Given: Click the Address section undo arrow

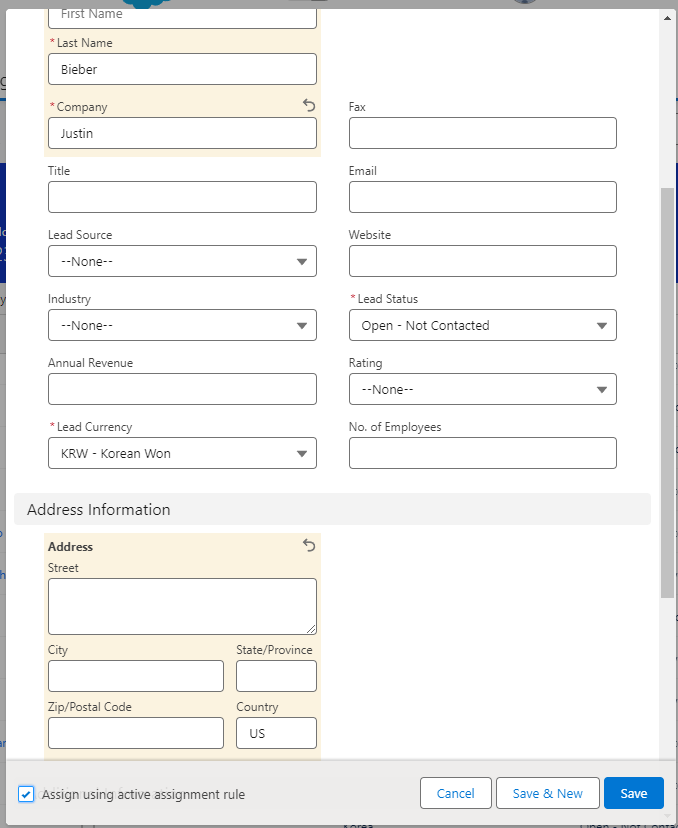Looking at the screenshot, I should [309, 545].
